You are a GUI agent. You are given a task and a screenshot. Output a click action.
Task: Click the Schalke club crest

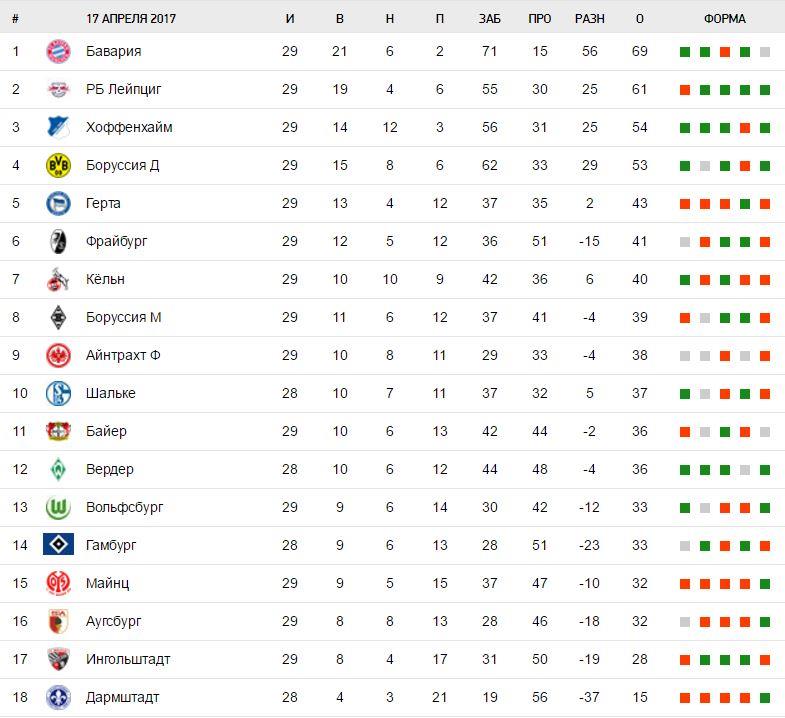coord(58,394)
